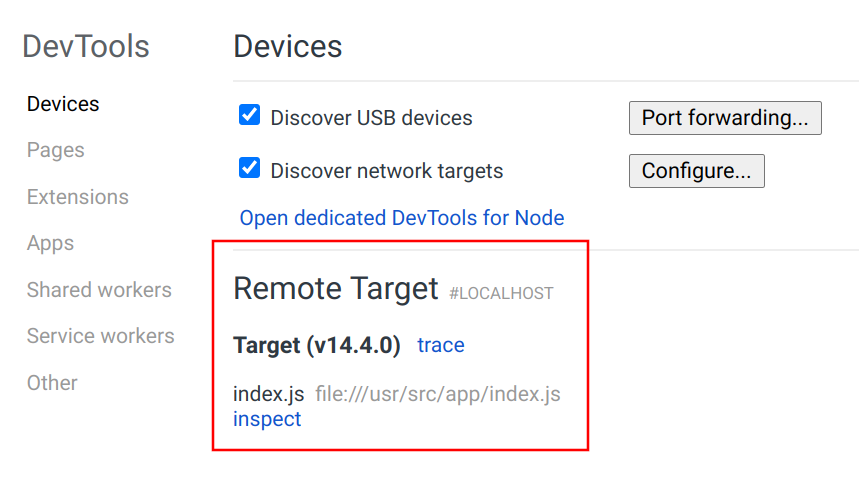Click the Port forwarding button

click(725, 118)
